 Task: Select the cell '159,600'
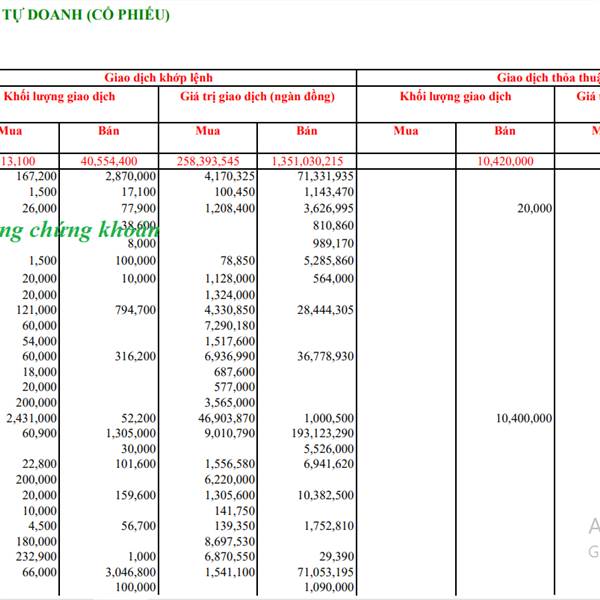click(x=135, y=495)
